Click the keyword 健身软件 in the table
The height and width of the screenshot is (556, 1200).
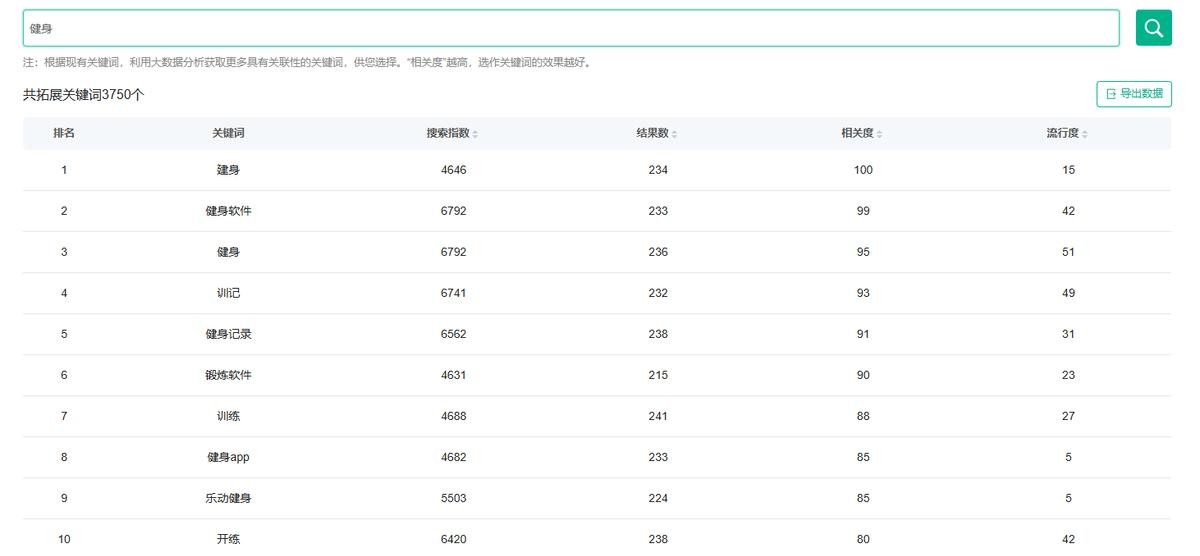pyautogui.click(x=228, y=211)
